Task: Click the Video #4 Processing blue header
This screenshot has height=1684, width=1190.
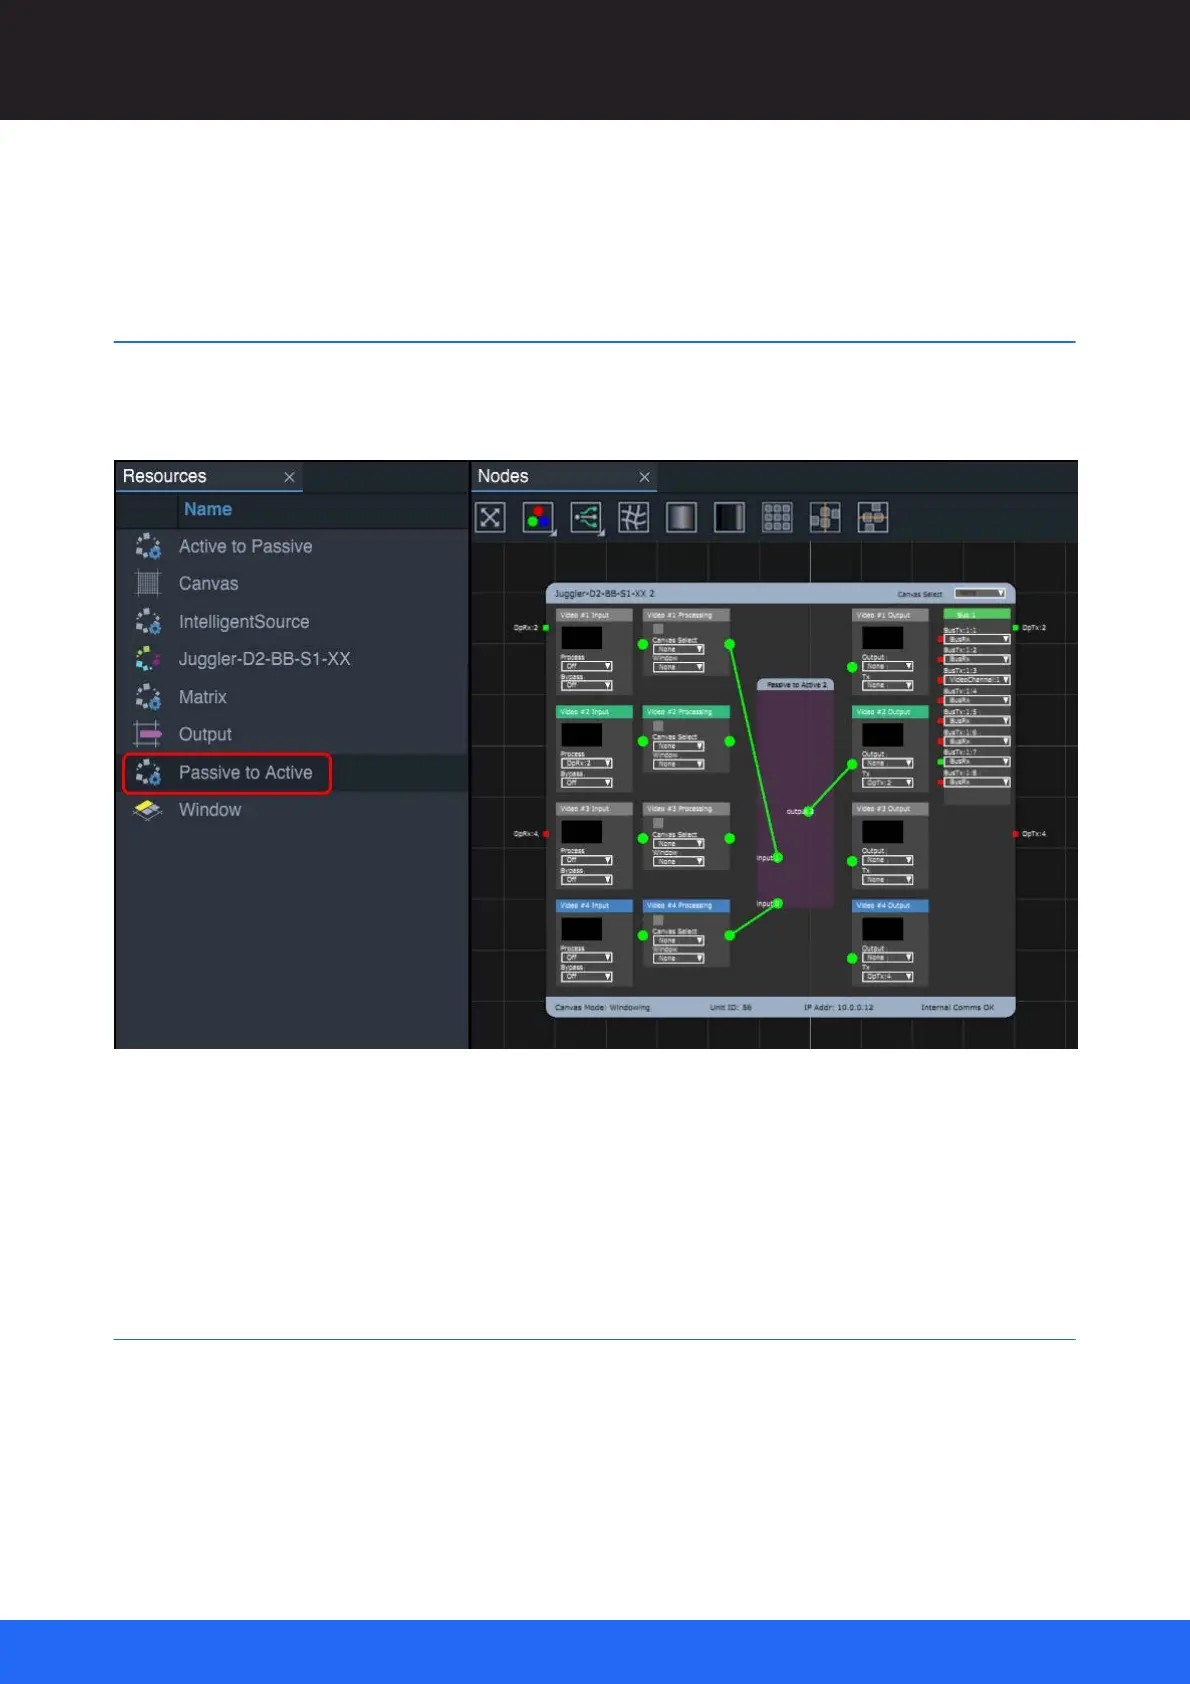Action: tap(686, 906)
